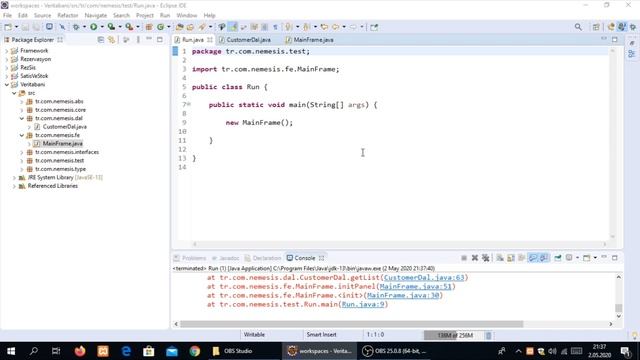Click the Terminate stop icon in Console
Screen dimensions: 640x360
click(464, 258)
